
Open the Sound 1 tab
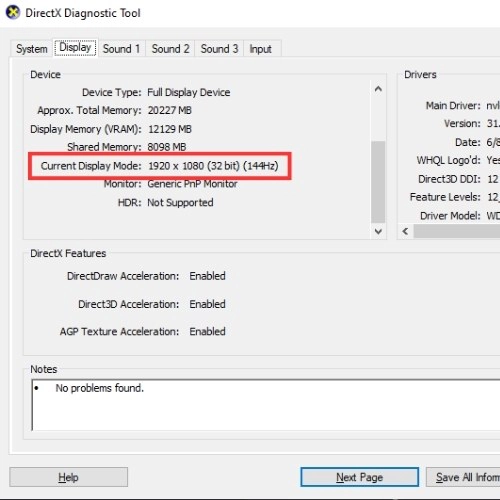pos(121,49)
